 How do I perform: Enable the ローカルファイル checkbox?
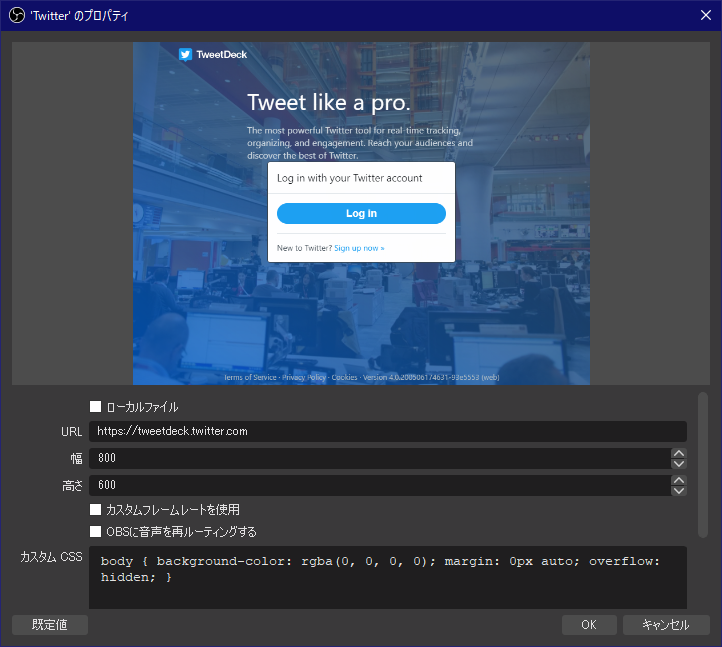(x=95, y=407)
